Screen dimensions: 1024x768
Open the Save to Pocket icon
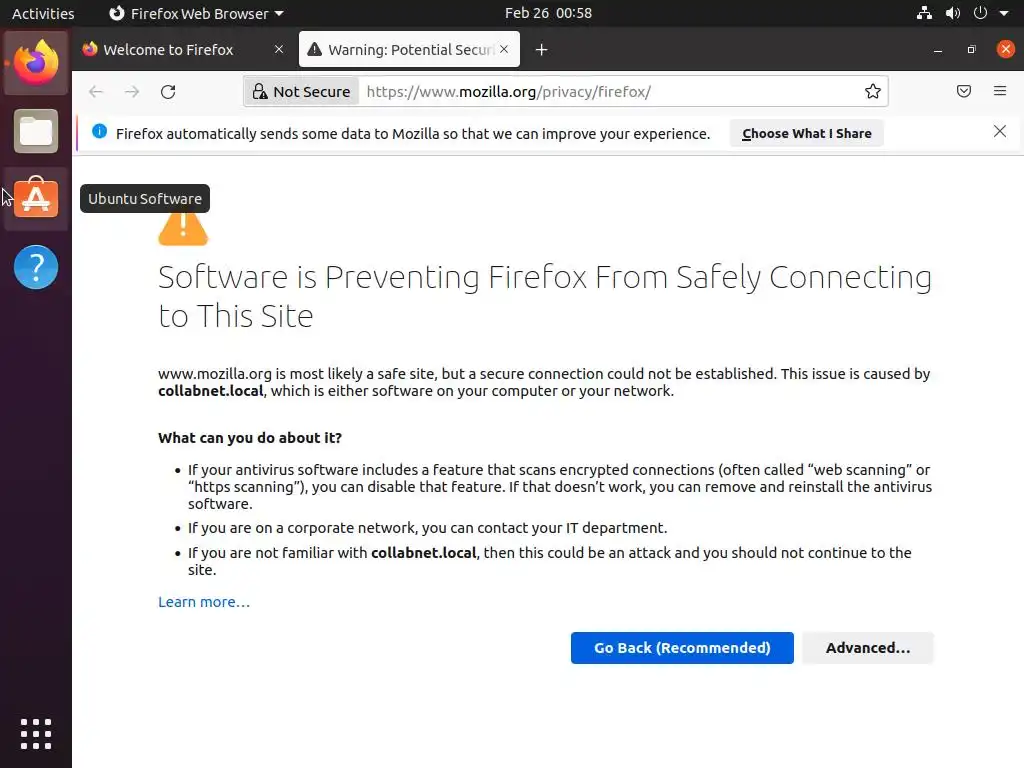964,92
